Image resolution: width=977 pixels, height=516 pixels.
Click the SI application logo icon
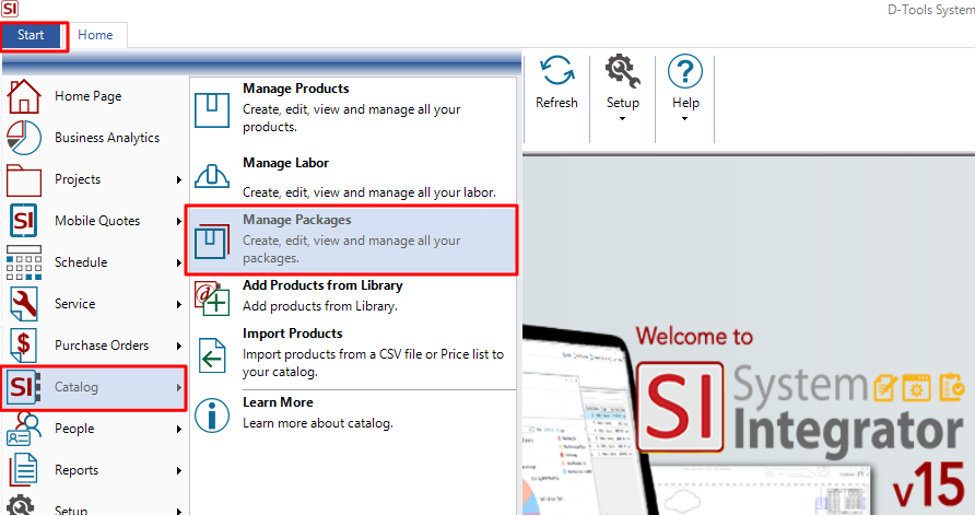pos(10,9)
